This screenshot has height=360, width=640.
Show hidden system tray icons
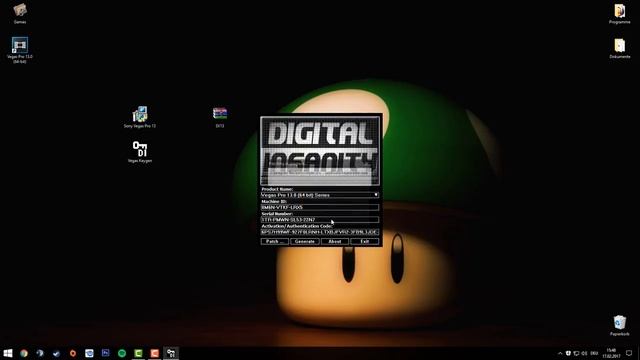point(560,353)
